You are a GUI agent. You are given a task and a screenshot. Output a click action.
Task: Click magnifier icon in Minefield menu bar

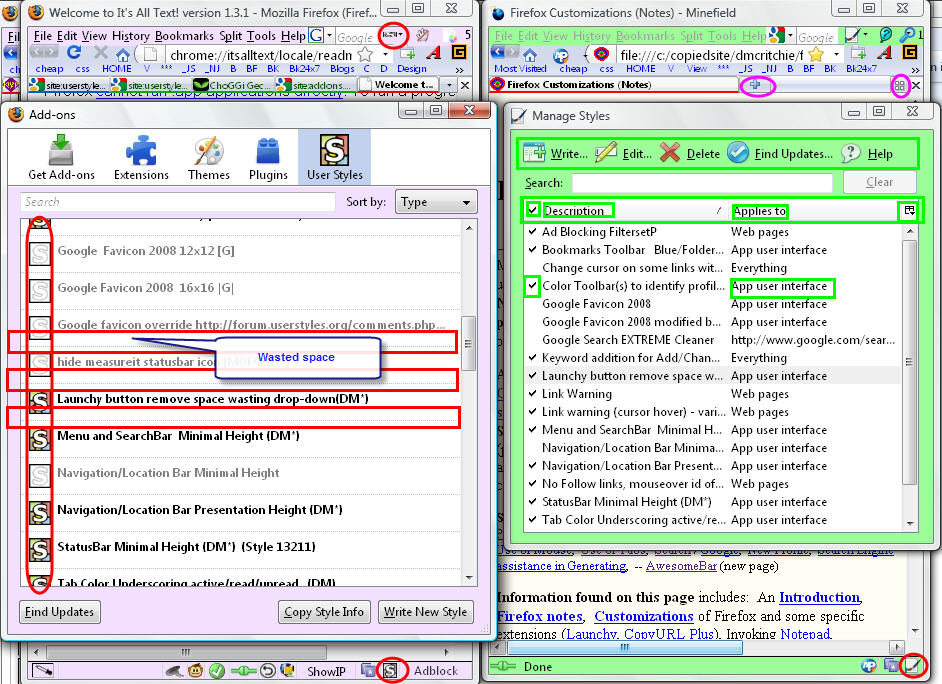click(x=907, y=35)
